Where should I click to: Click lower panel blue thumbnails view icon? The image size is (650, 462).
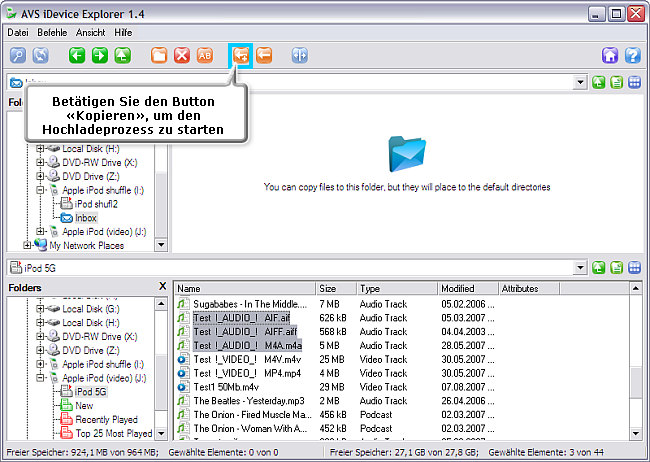tap(635, 267)
